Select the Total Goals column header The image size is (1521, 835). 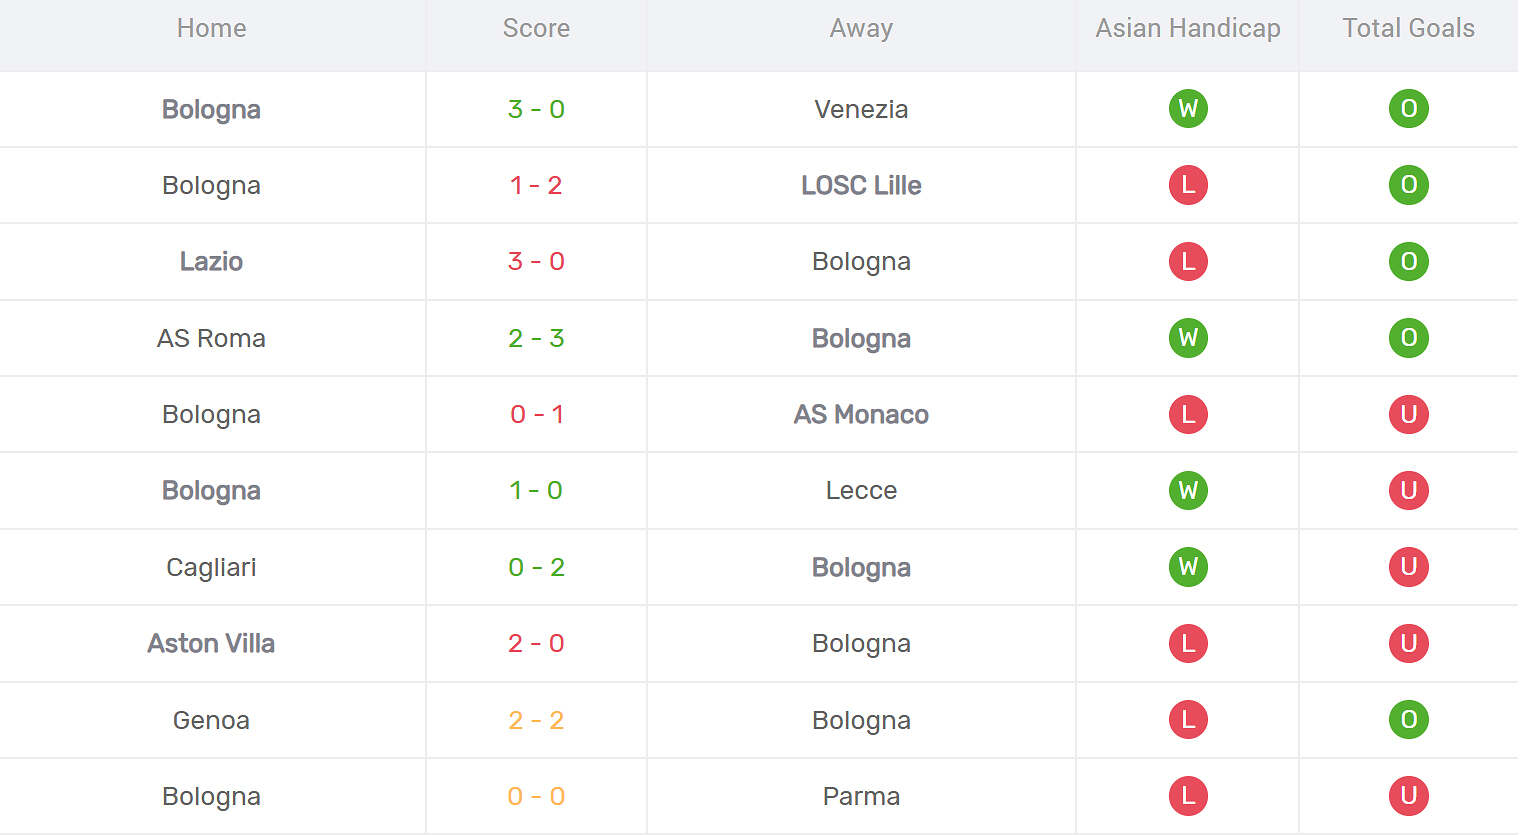click(x=1408, y=28)
